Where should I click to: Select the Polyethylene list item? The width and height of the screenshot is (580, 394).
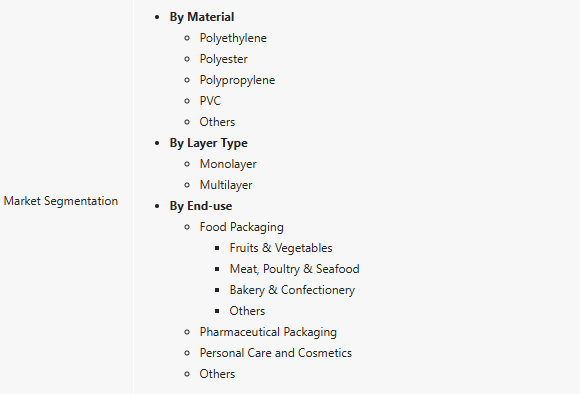click(233, 38)
